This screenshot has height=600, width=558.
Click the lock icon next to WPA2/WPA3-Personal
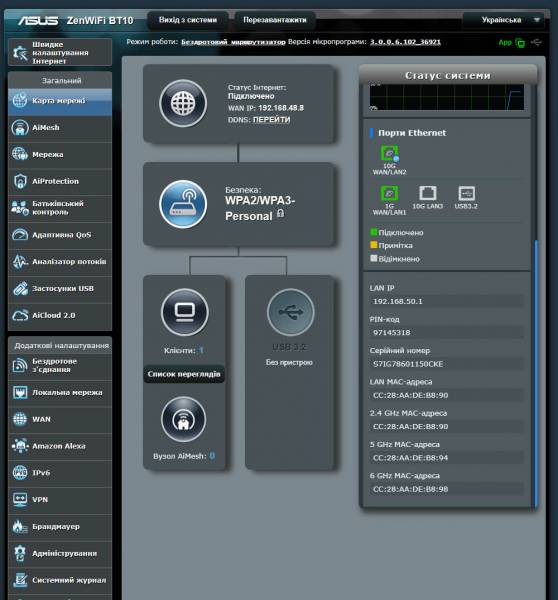pyautogui.click(x=281, y=213)
